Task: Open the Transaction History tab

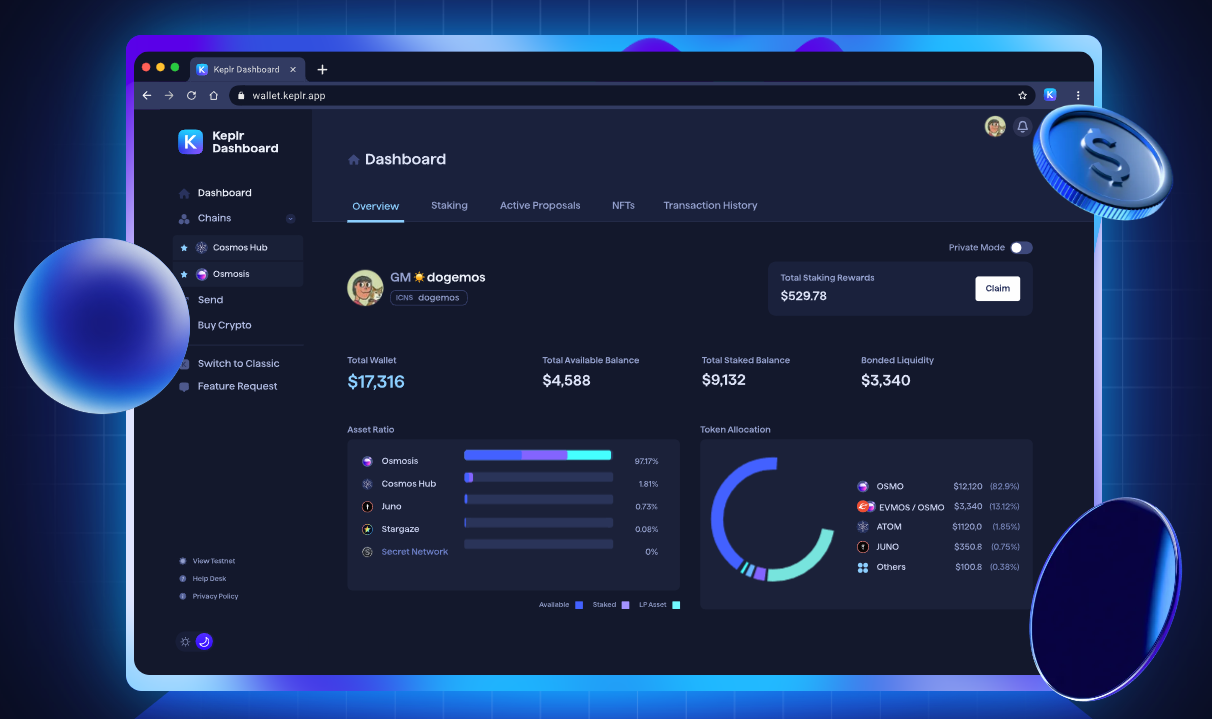Action: click(x=710, y=206)
